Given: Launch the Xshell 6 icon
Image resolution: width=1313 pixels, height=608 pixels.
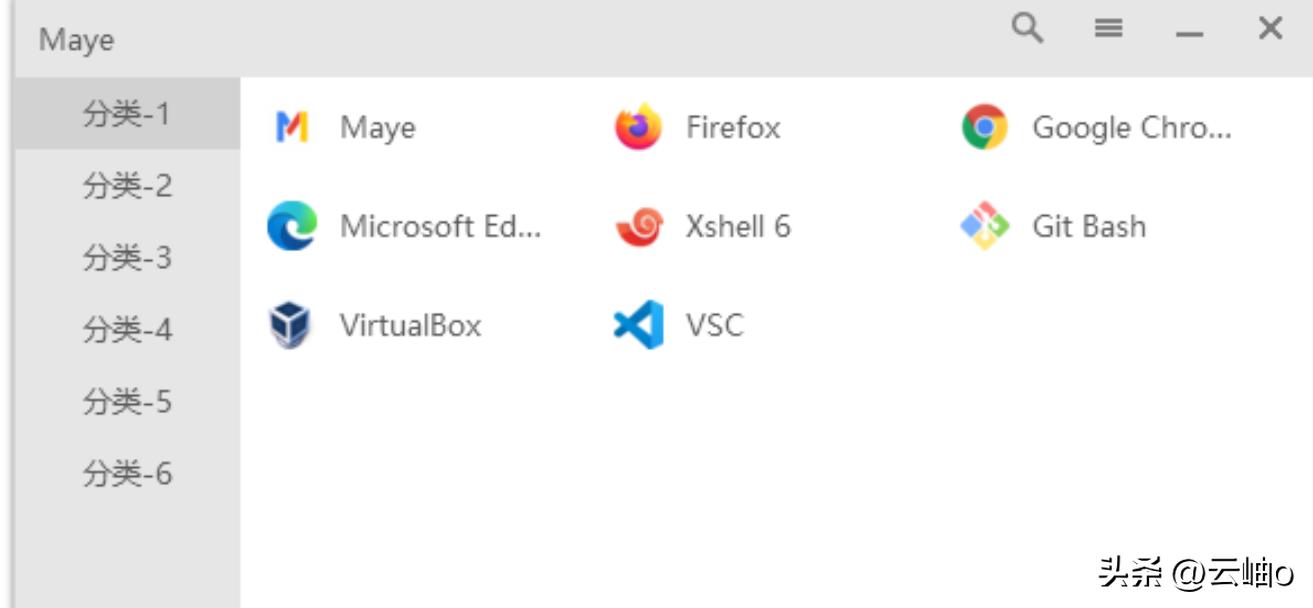Looking at the screenshot, I should coord(638,226).
